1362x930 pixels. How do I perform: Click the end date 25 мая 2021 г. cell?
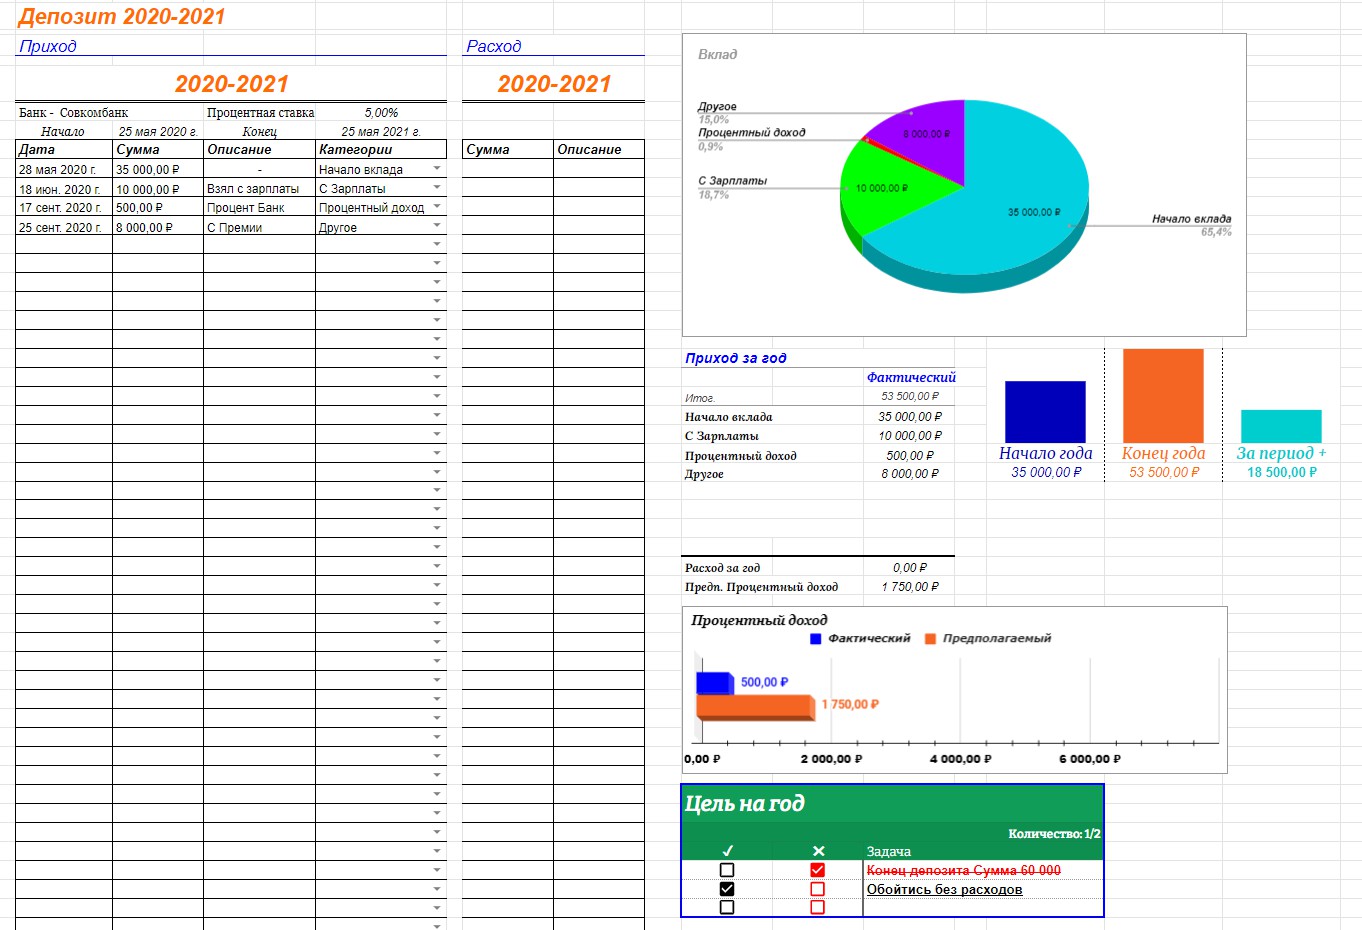(x=381, y=131)
